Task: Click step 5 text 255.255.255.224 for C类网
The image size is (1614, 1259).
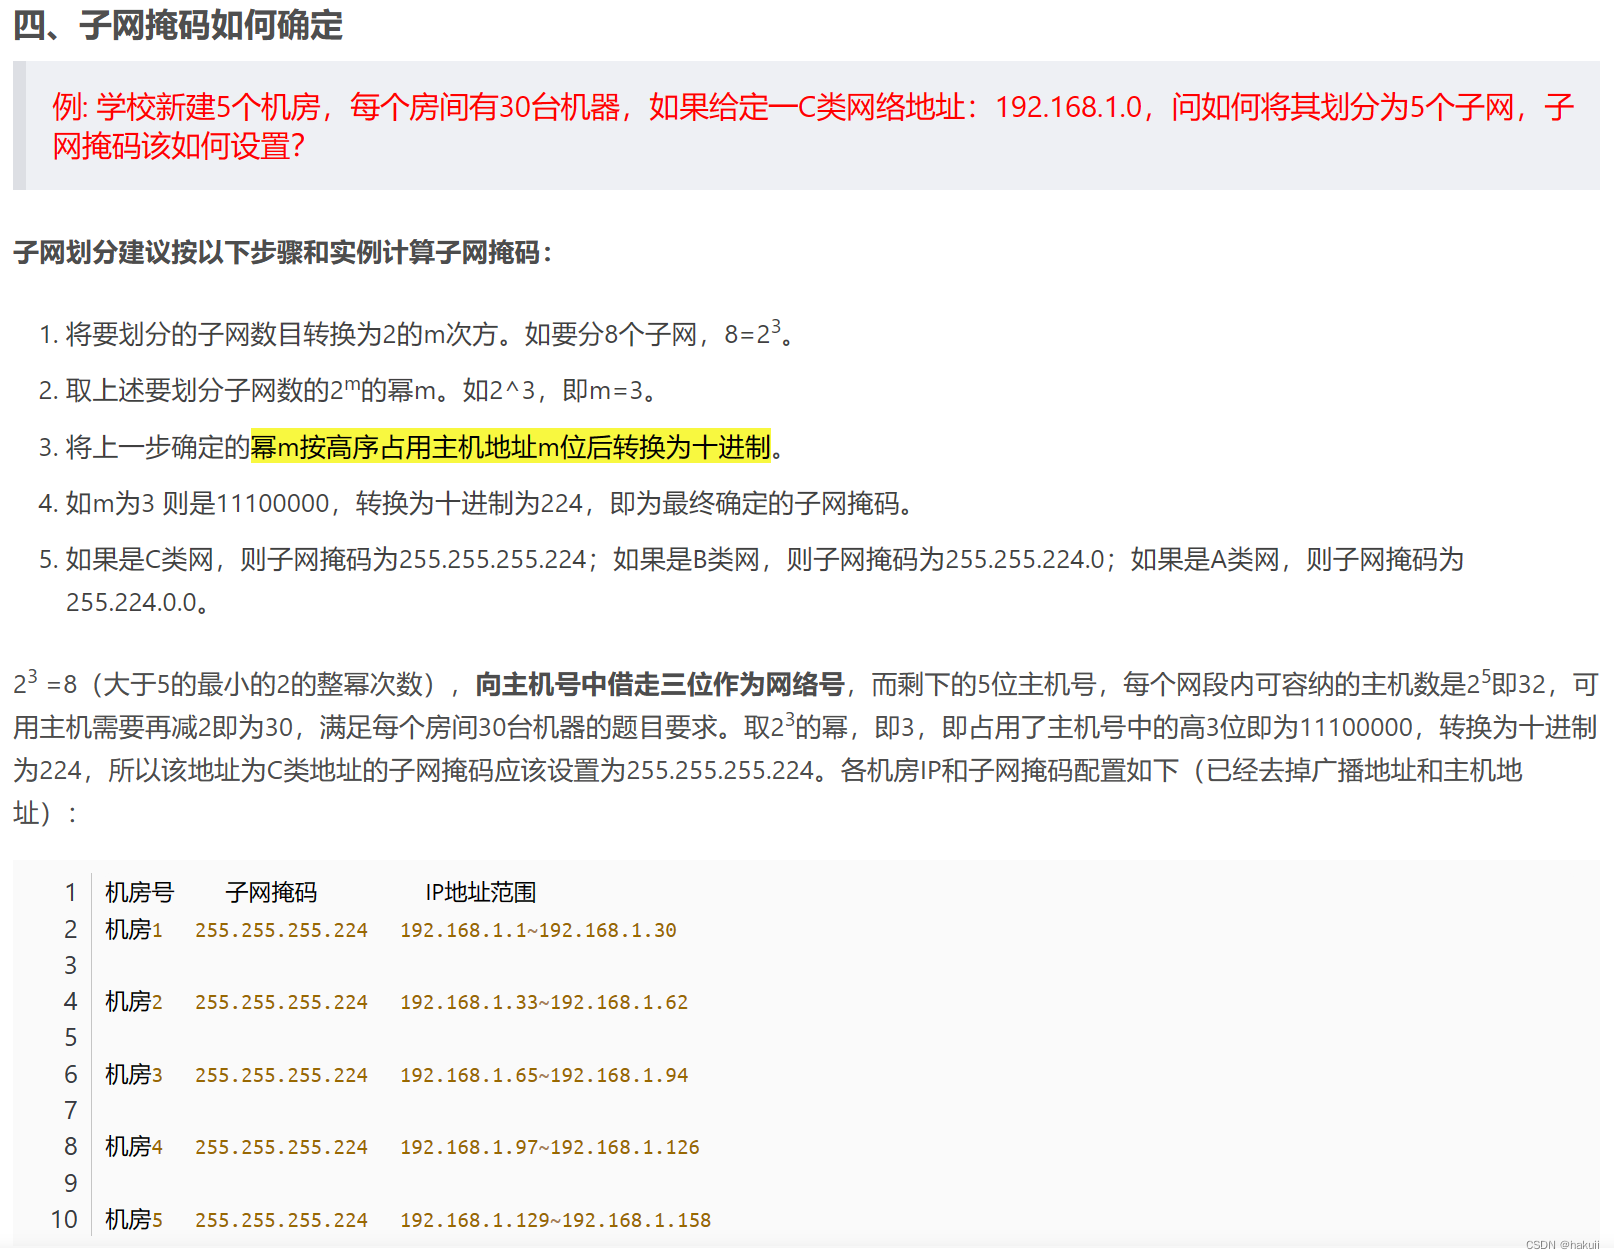Action: [492, 559]
